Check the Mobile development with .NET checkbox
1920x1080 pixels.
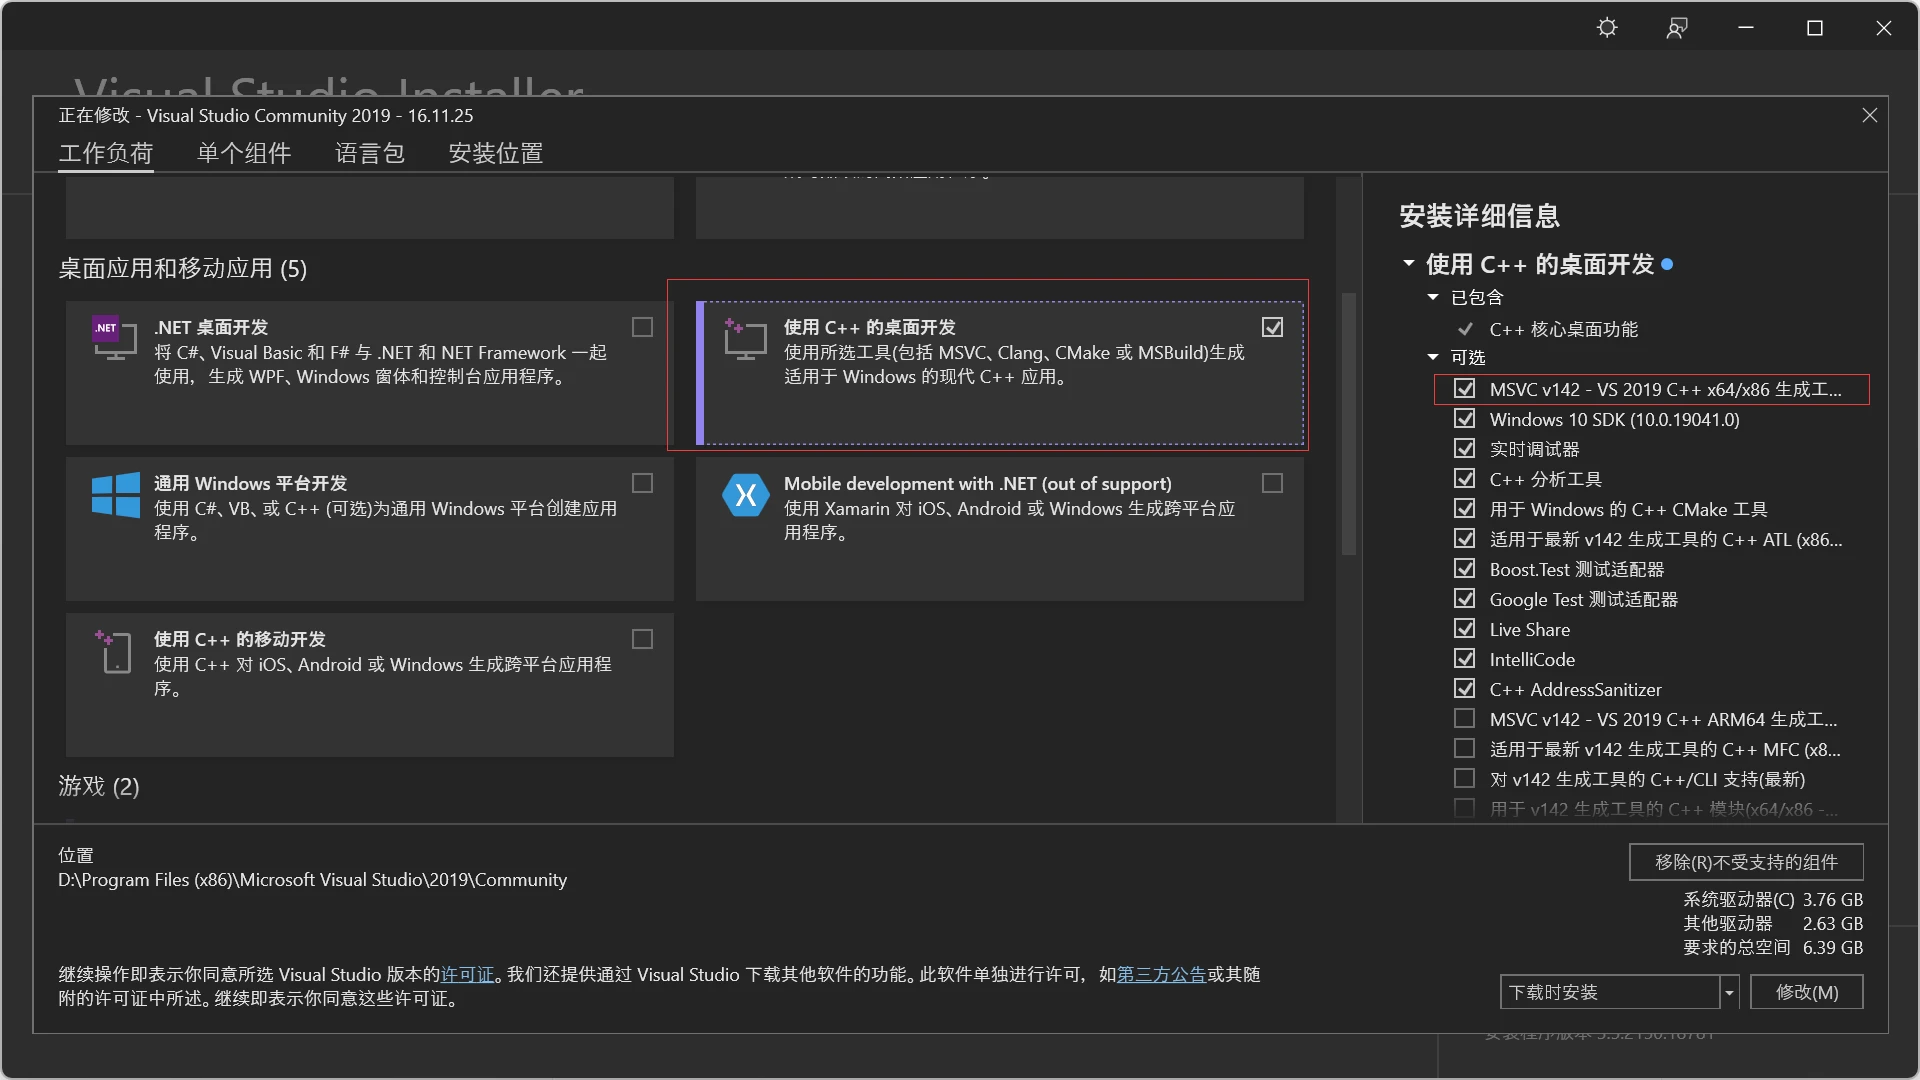click(1272, 483)
